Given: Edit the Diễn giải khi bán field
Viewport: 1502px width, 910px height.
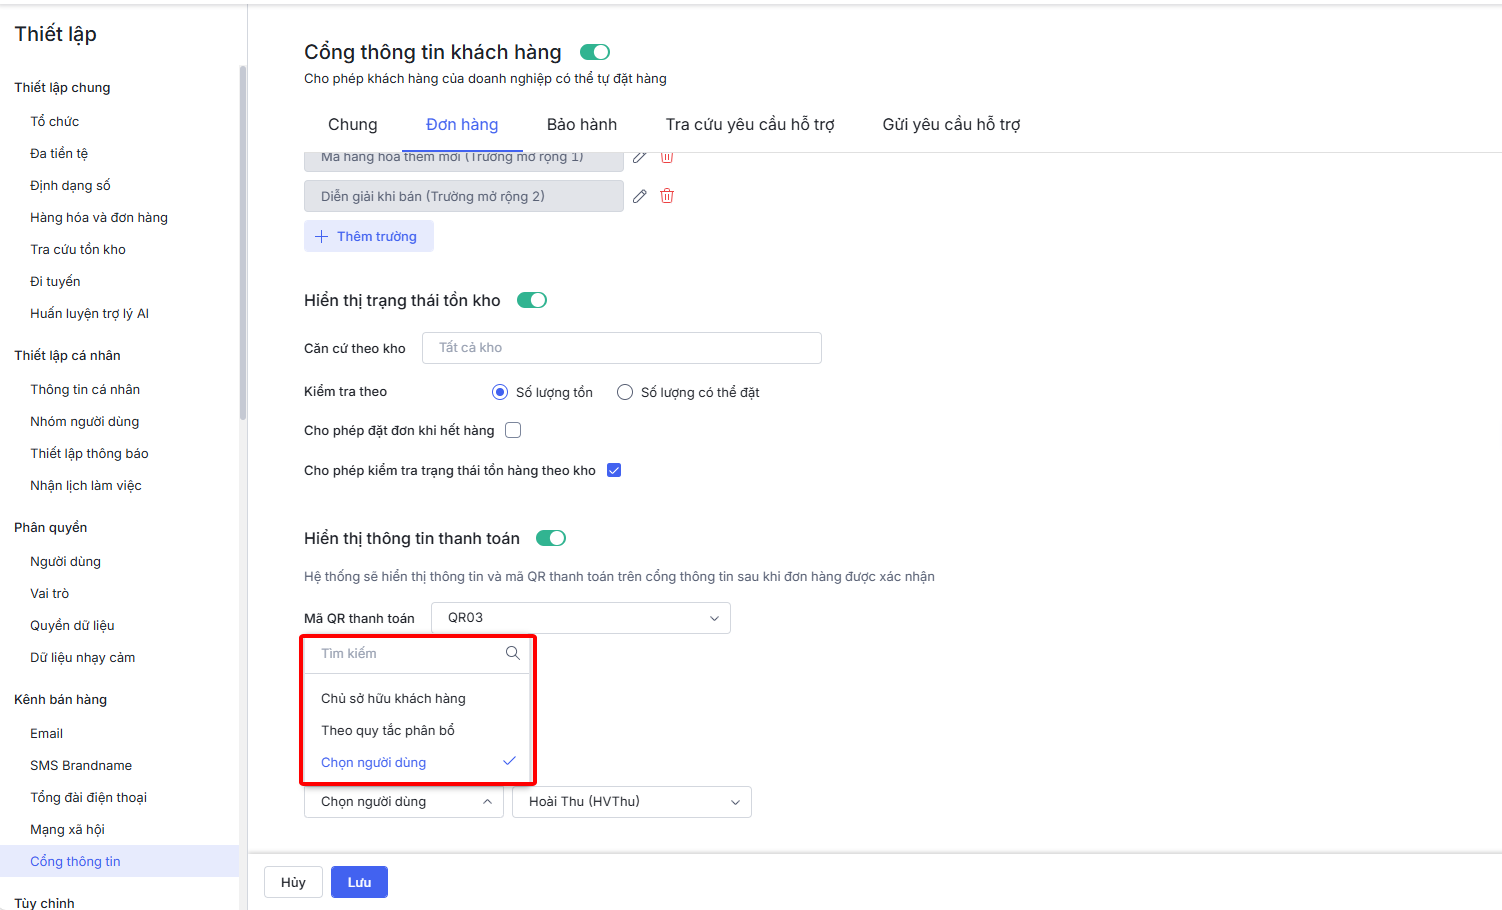Looking at the screenshot, I should (x=640, y=196).
